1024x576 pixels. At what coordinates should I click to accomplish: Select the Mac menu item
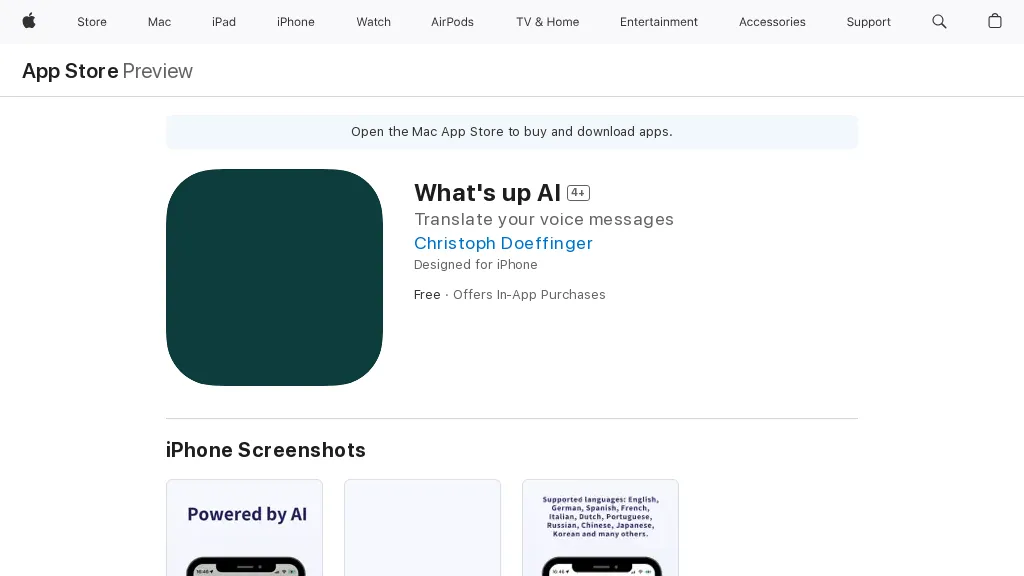tap(159, 21)
